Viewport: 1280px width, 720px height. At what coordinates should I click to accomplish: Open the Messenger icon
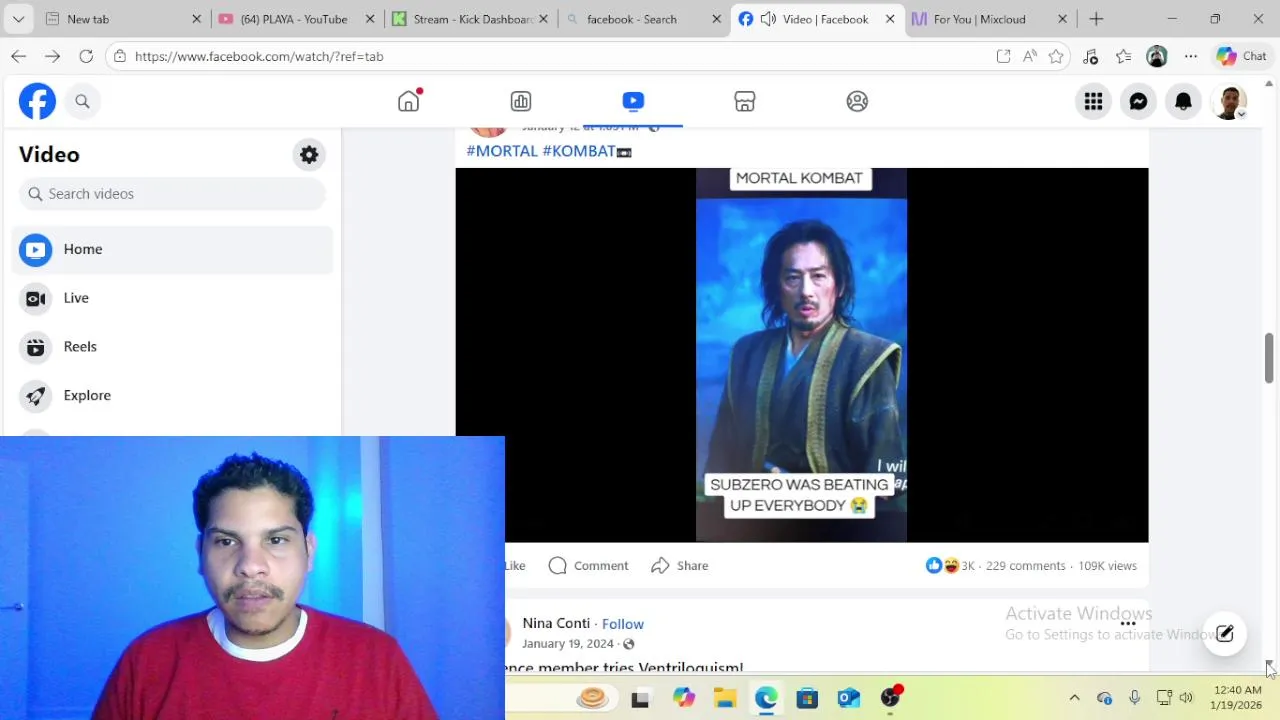1139,101
